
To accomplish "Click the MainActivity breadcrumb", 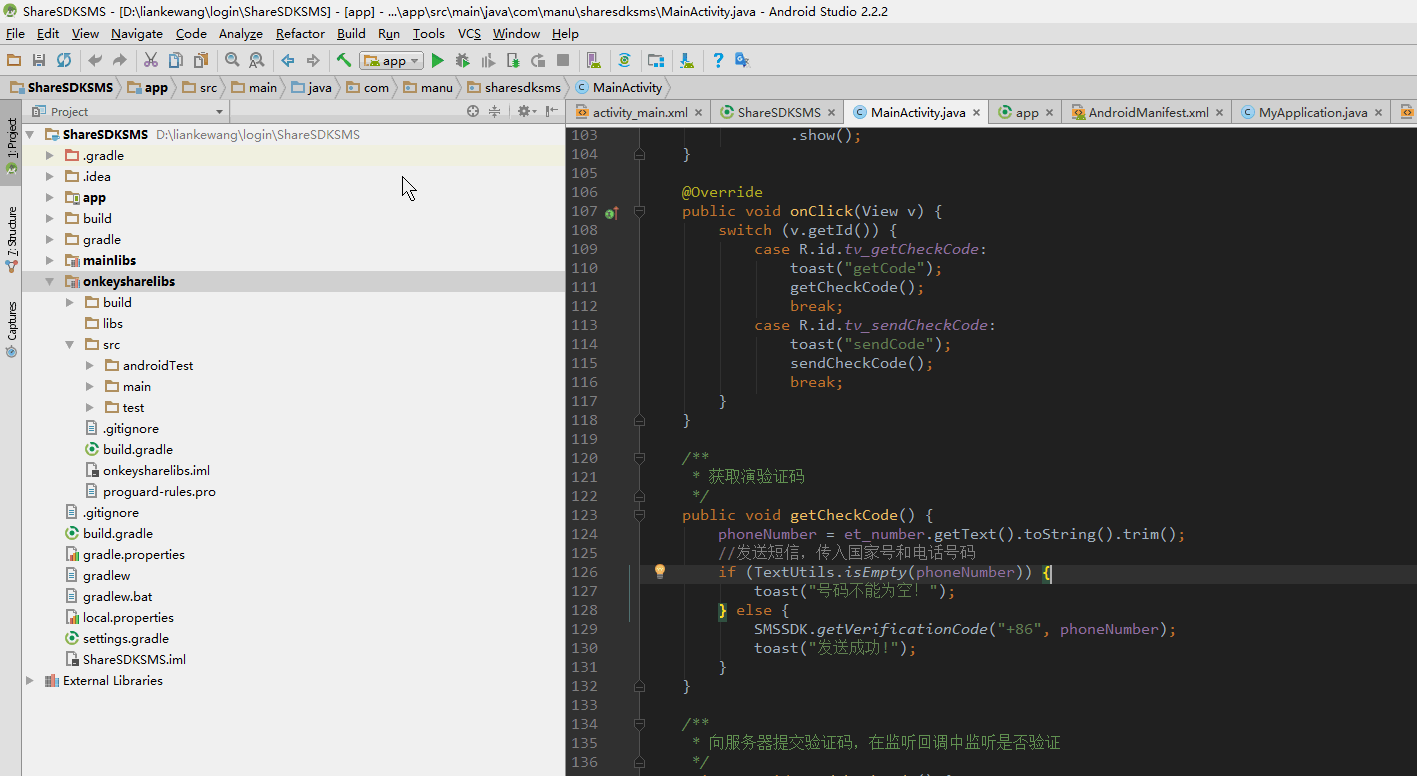I will [619, 88].
